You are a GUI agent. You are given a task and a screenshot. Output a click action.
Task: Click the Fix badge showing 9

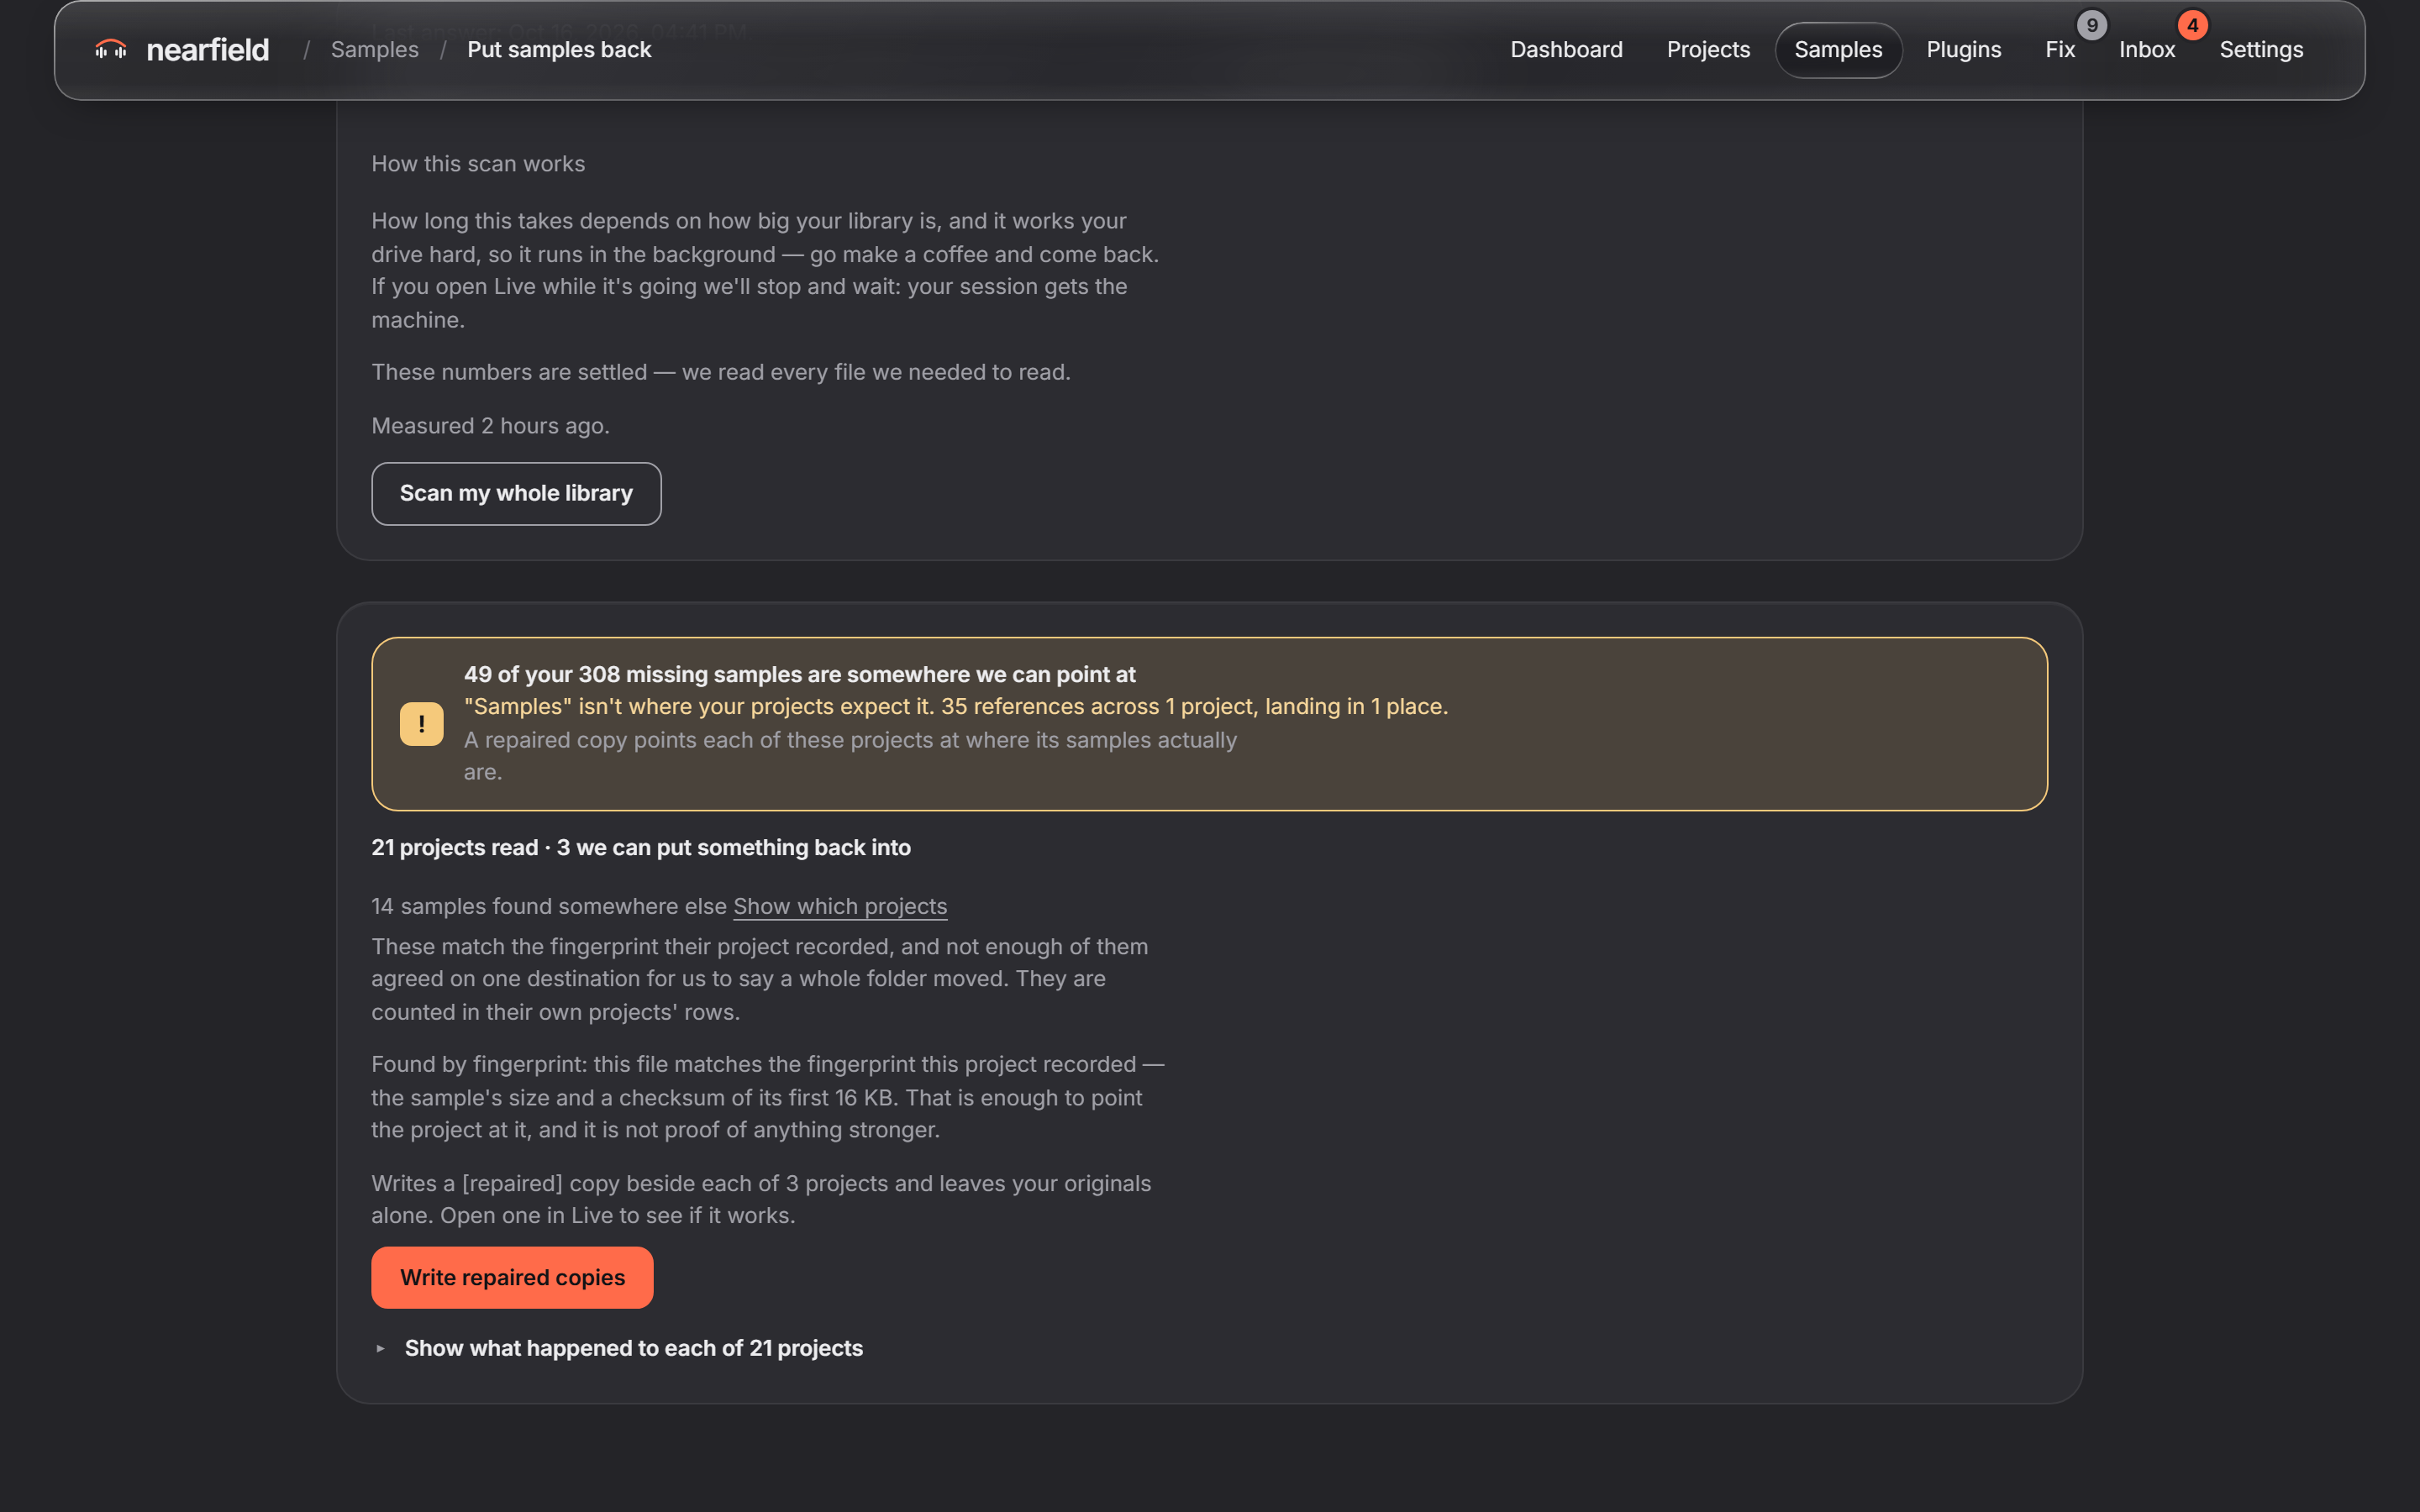[2092, 25]
